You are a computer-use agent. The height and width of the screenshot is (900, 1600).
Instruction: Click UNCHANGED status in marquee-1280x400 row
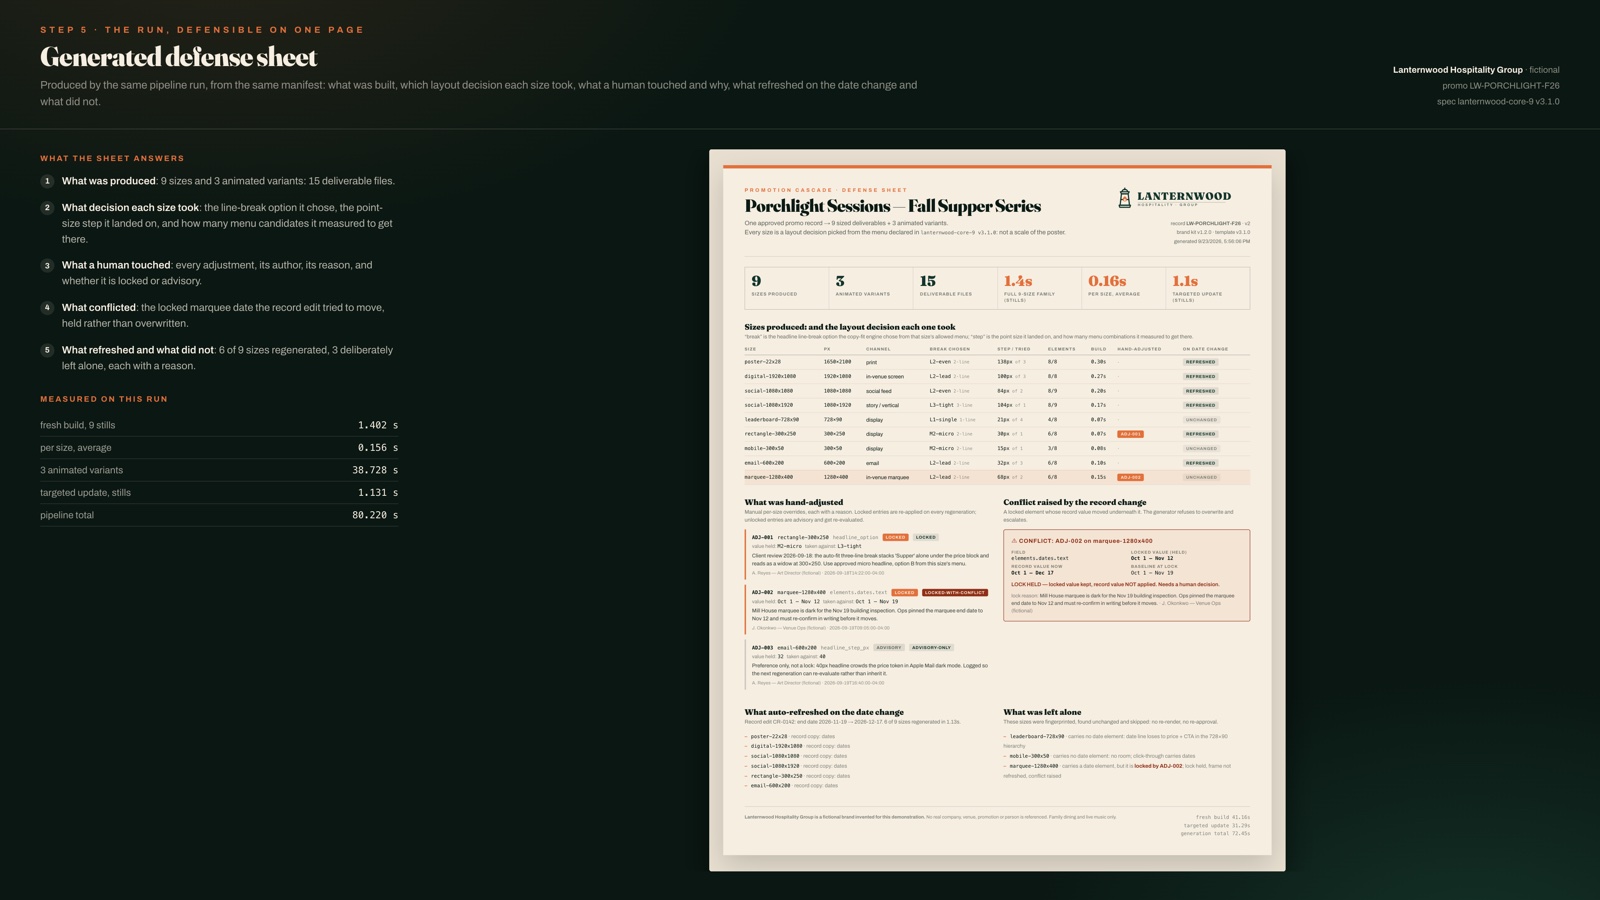[1200, 477]
